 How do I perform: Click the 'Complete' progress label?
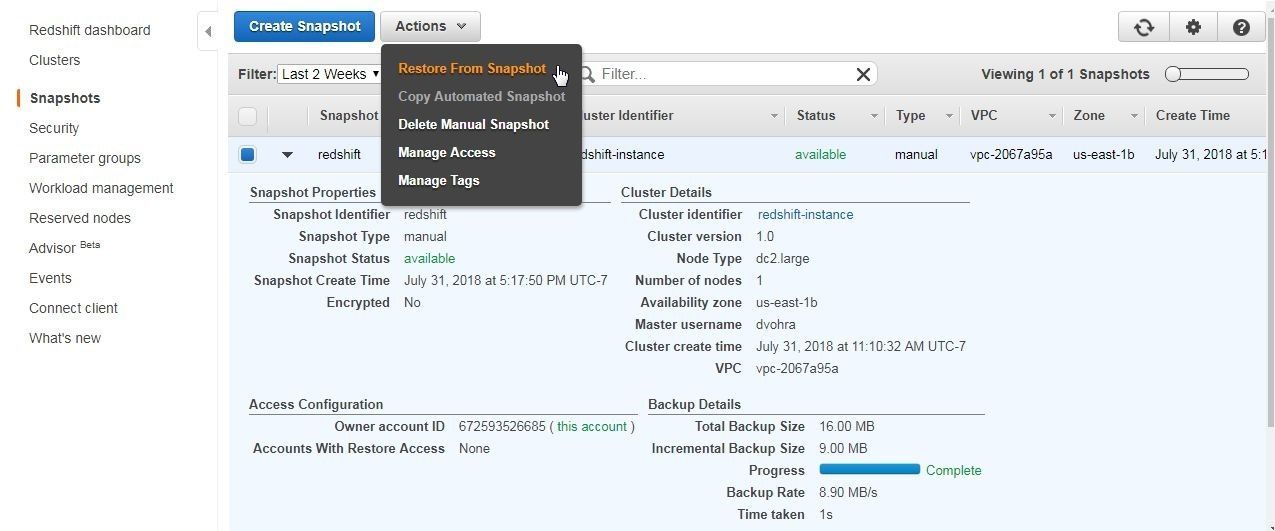(x=954, y=470)
